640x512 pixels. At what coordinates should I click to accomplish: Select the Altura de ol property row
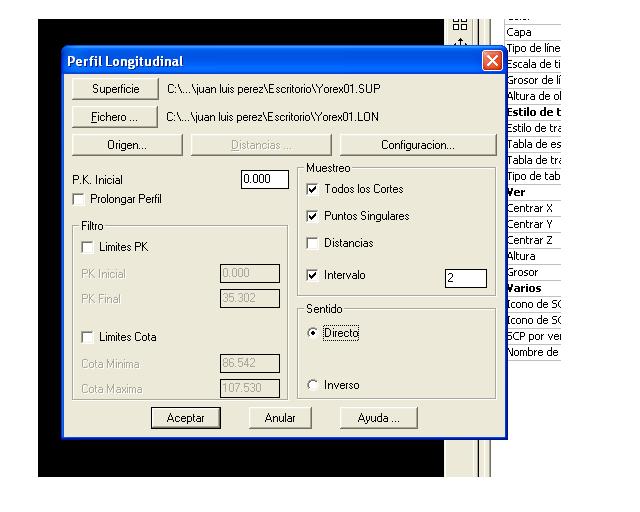coord(533,96)
